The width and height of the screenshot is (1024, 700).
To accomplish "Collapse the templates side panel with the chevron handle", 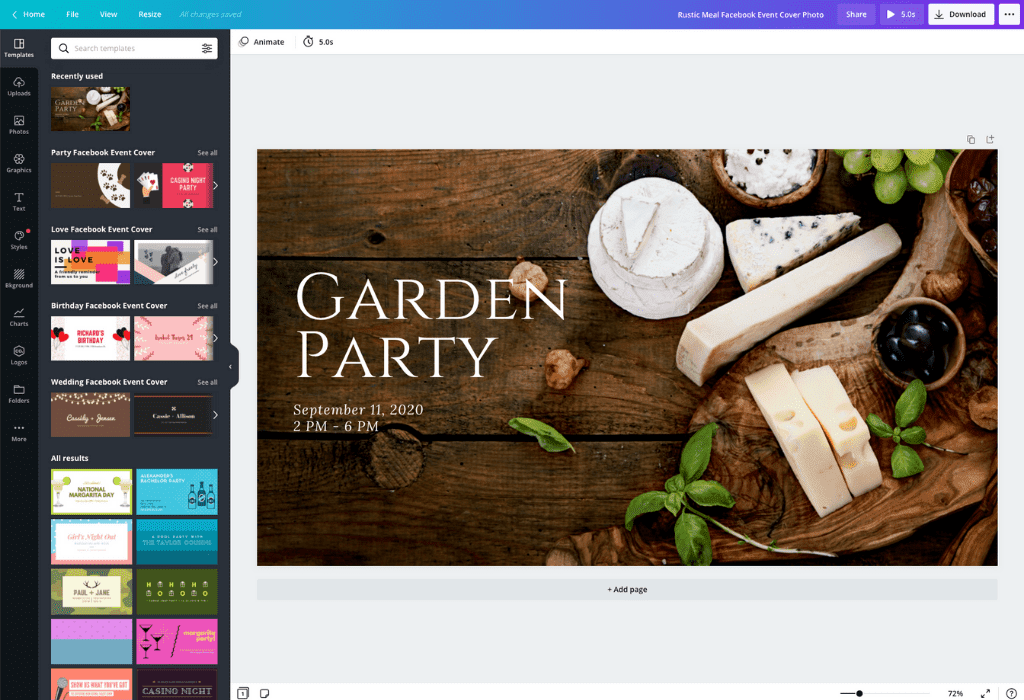I will click(232, 366).
